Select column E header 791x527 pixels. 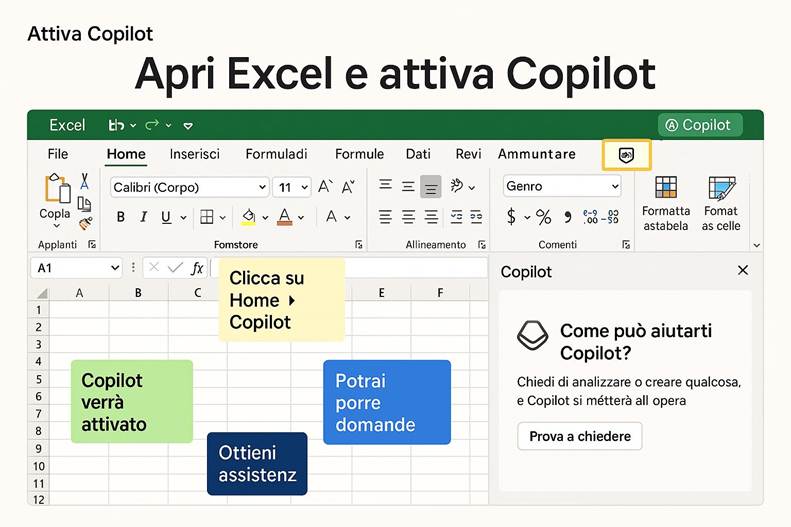[x=381, y=293]
